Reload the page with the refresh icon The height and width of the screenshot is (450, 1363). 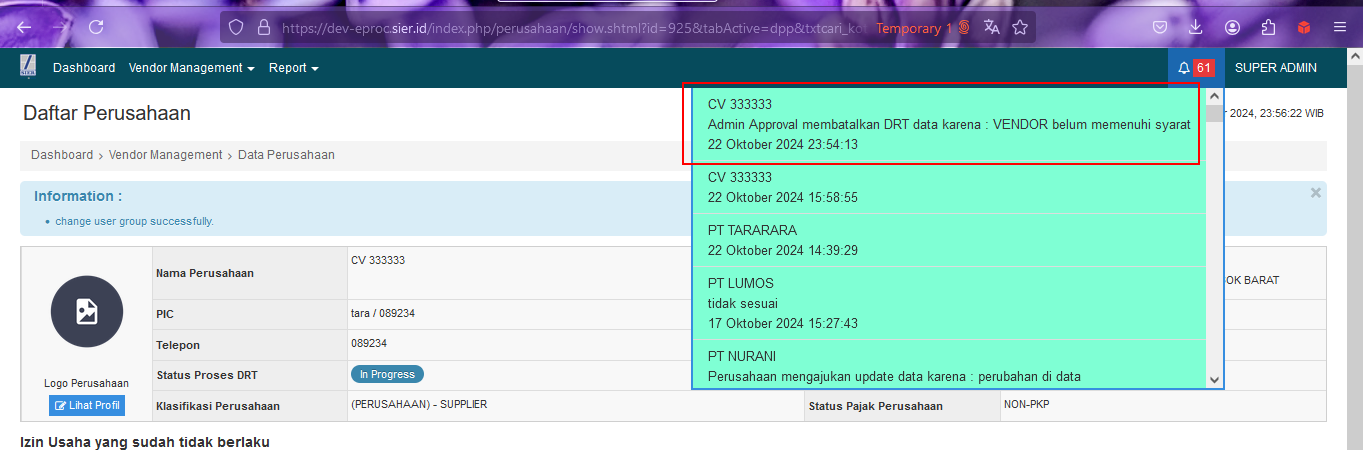click(97, 28)
